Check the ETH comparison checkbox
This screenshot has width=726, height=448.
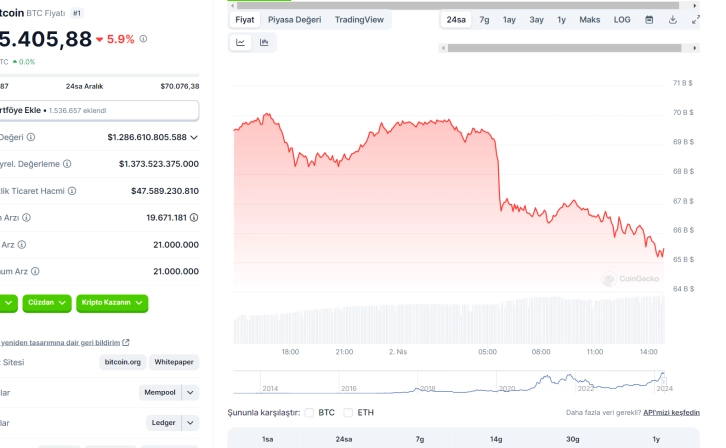tap(348, 412)
